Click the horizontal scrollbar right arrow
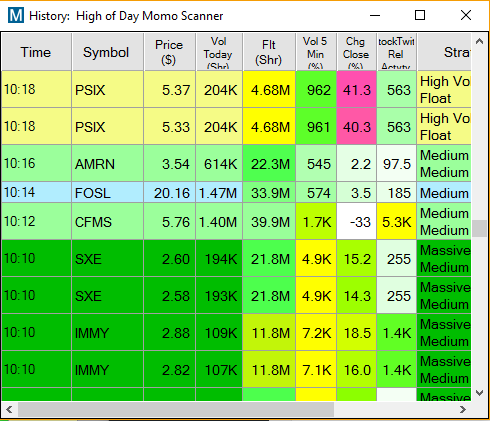The height and width of the screenshot is (421, 490). [x=463, y=409]
